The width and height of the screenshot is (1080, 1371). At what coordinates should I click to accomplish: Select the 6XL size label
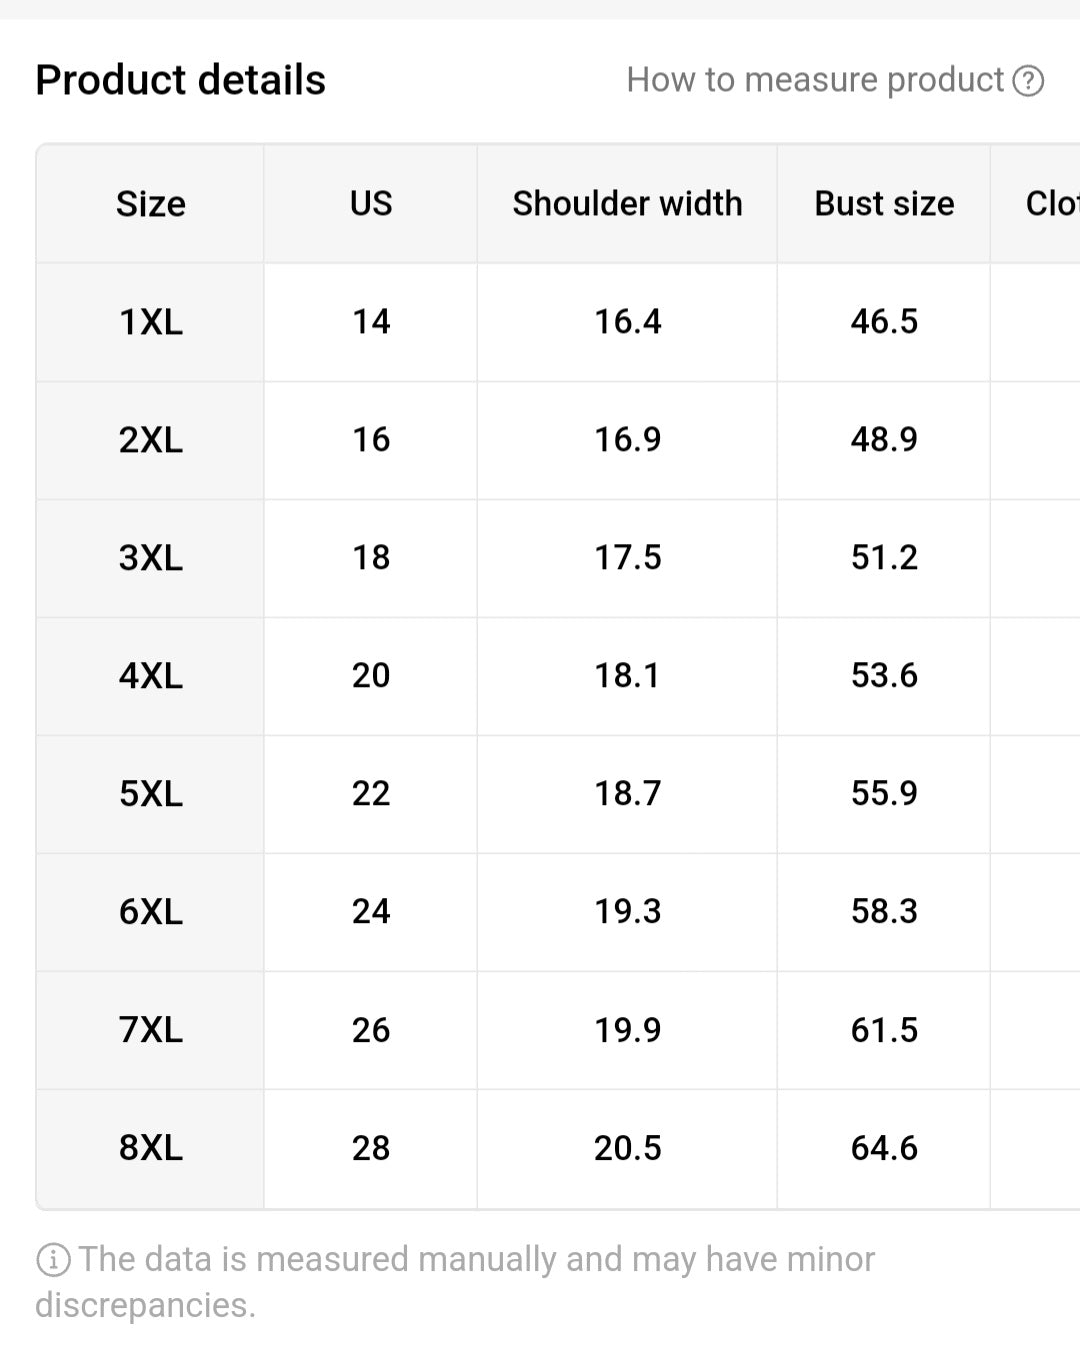pos(150,912)
